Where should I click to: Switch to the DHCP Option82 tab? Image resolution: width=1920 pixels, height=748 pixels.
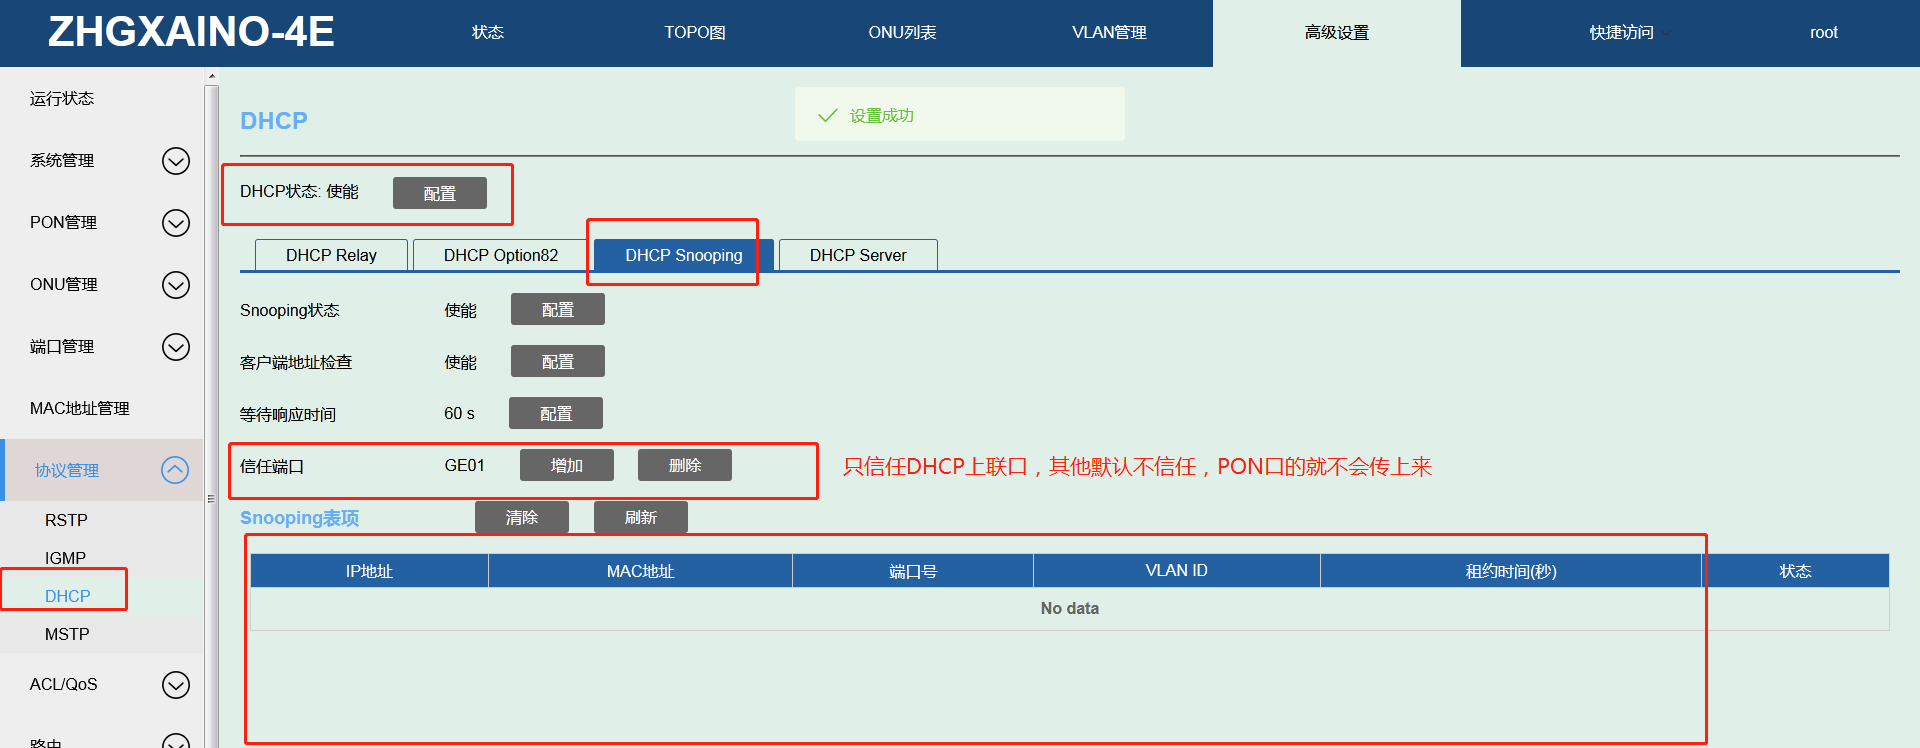[x=500, y=255]
